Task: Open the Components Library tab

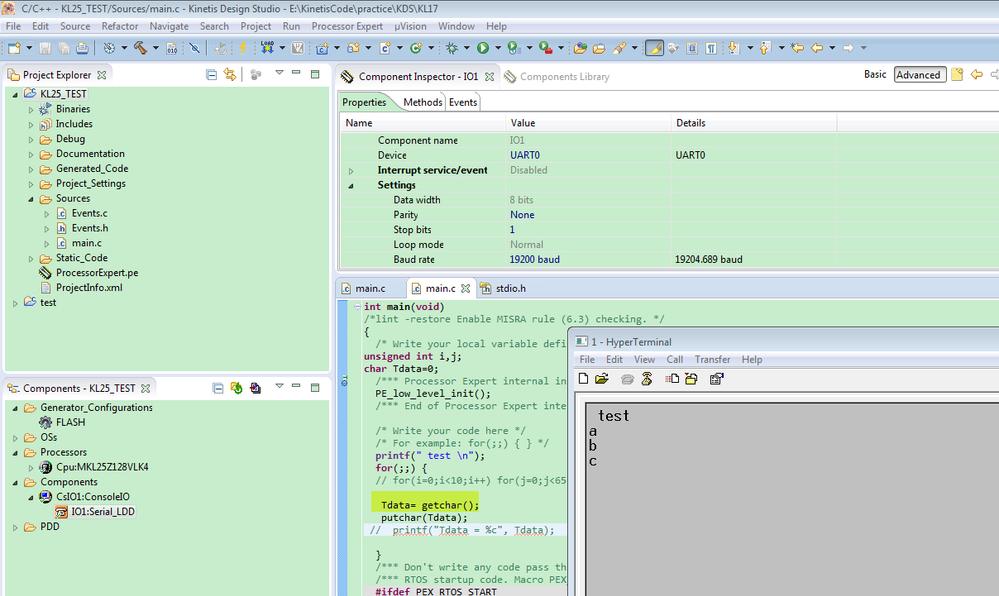Action: pyautogui.click(x=564, y=77)
